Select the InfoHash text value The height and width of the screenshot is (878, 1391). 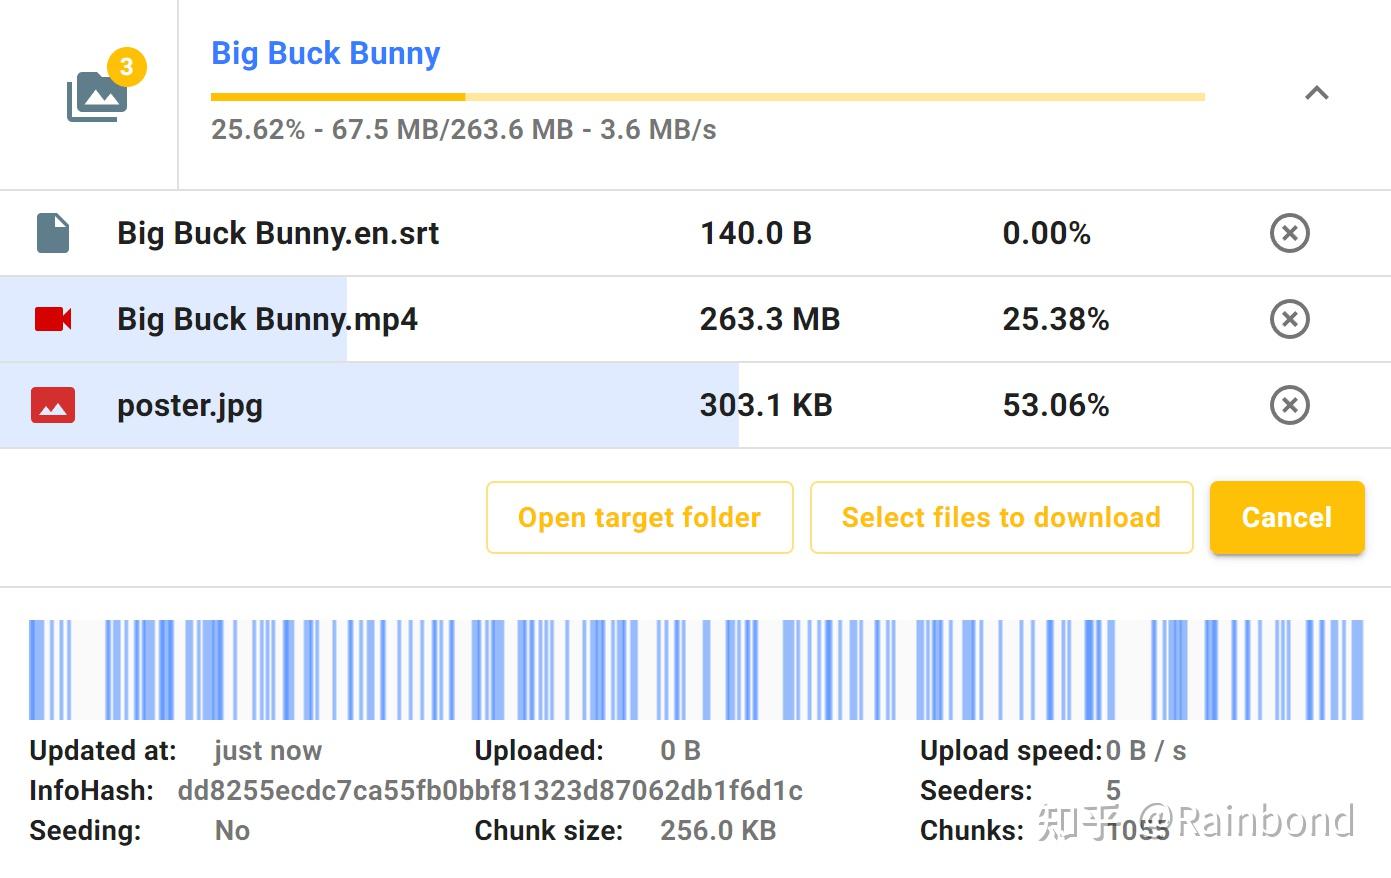[488, 790]
